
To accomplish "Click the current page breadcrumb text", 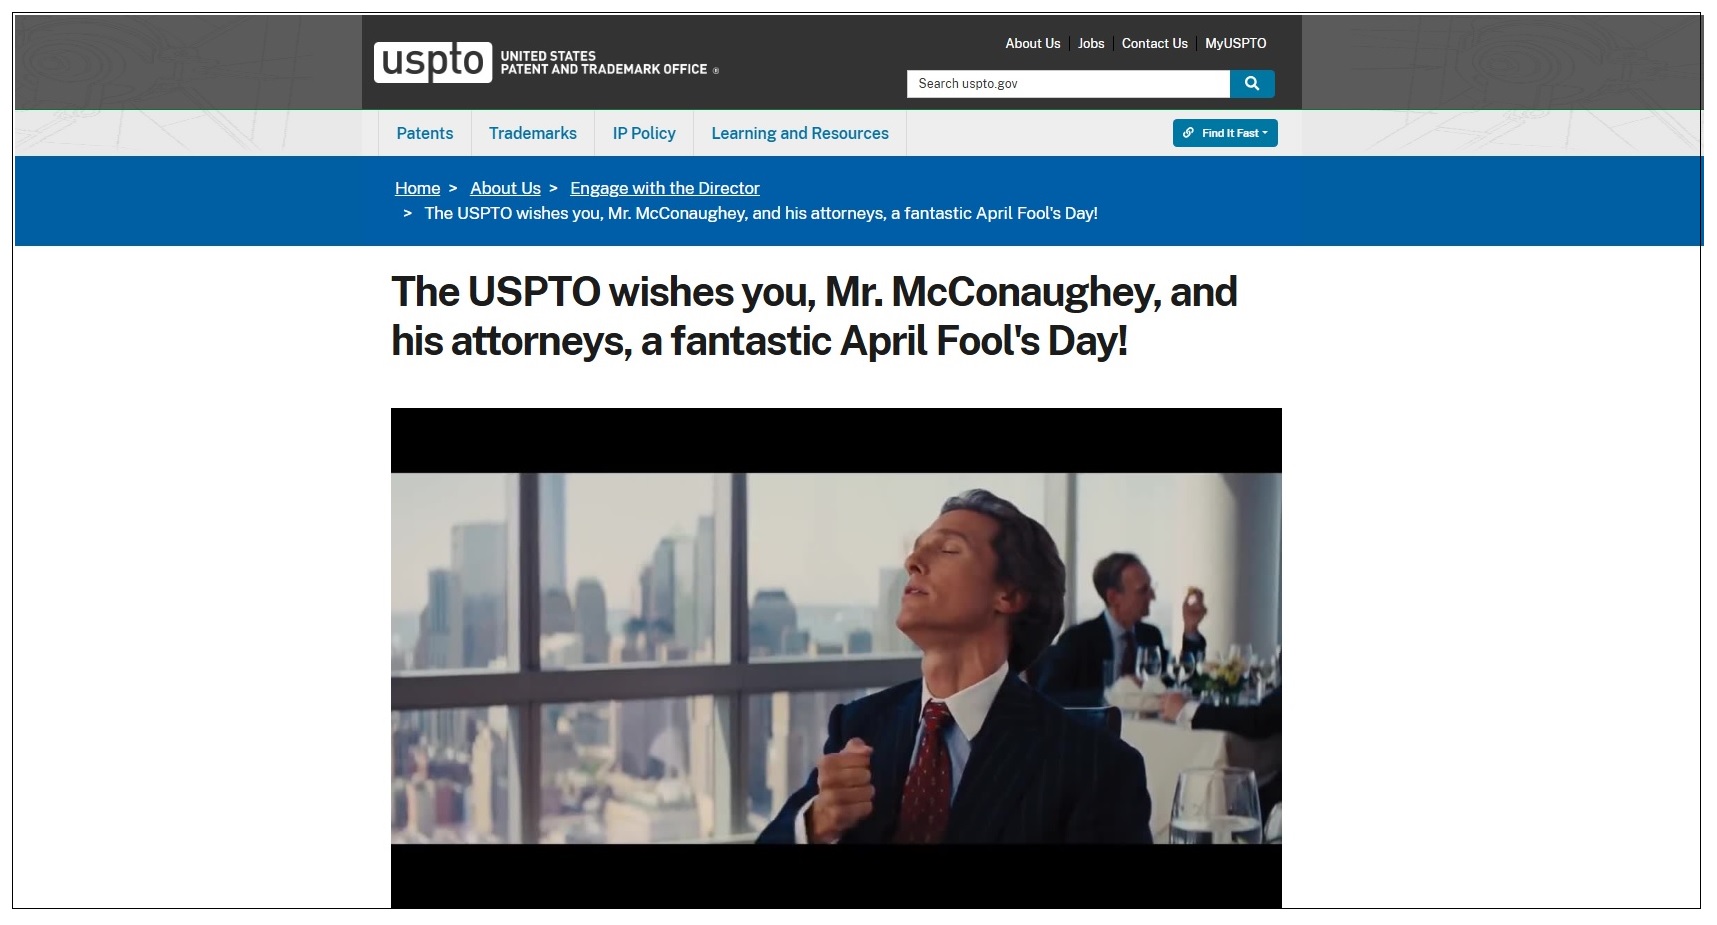I will pyautogui.click(x=761, y=213).
